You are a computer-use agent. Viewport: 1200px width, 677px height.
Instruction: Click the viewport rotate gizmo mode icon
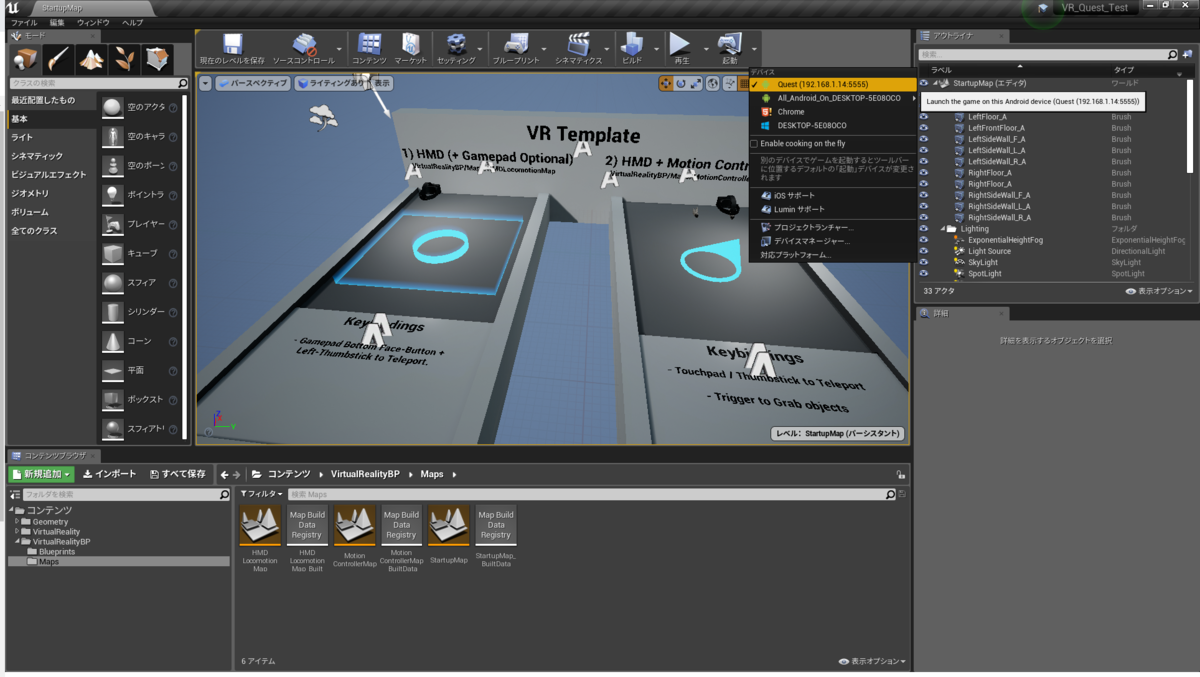681,84
